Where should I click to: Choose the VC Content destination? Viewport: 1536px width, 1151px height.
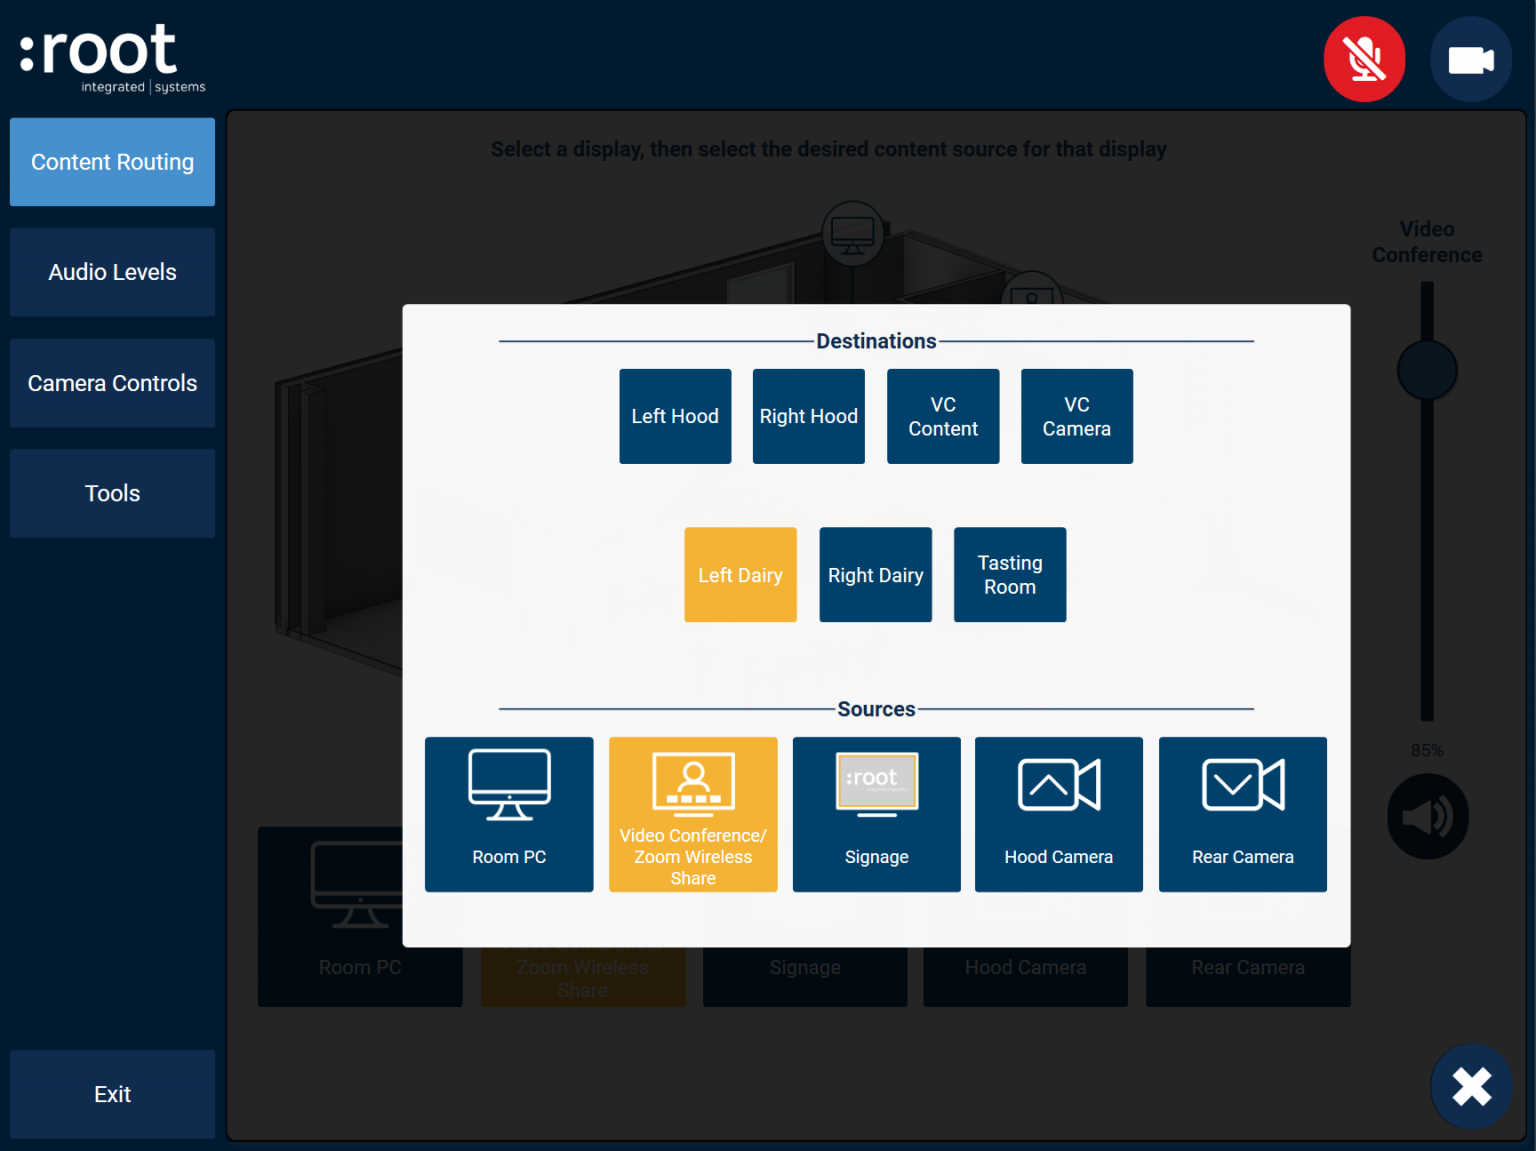click(x=942, y=416)
